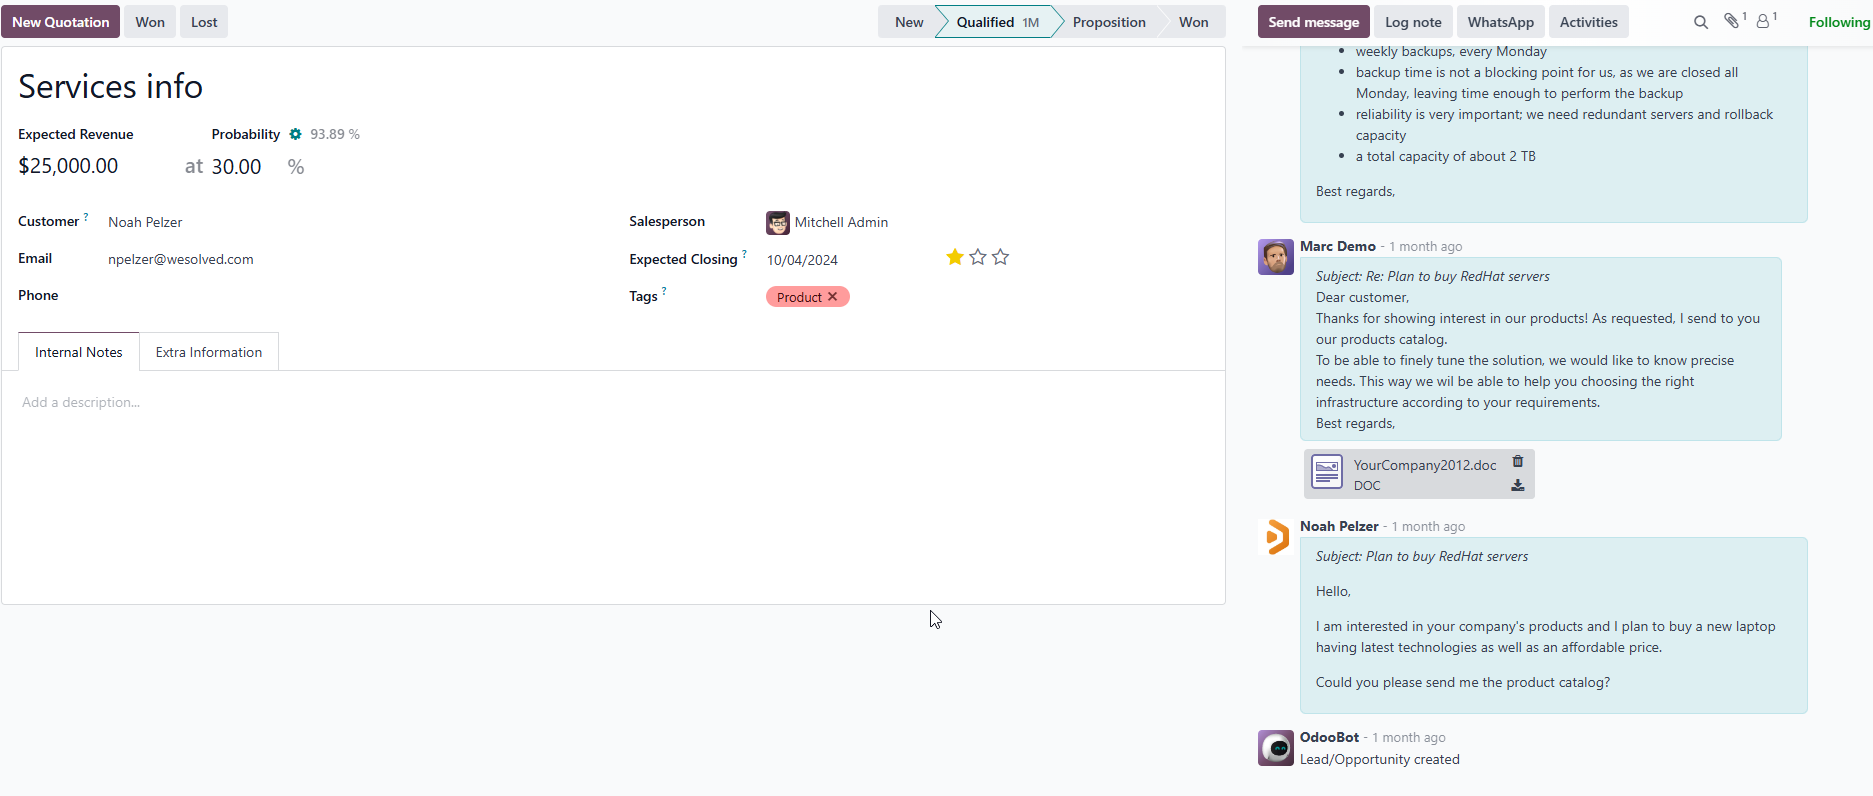
Task: Click the probability gear icon
Action: click(295, 134)
